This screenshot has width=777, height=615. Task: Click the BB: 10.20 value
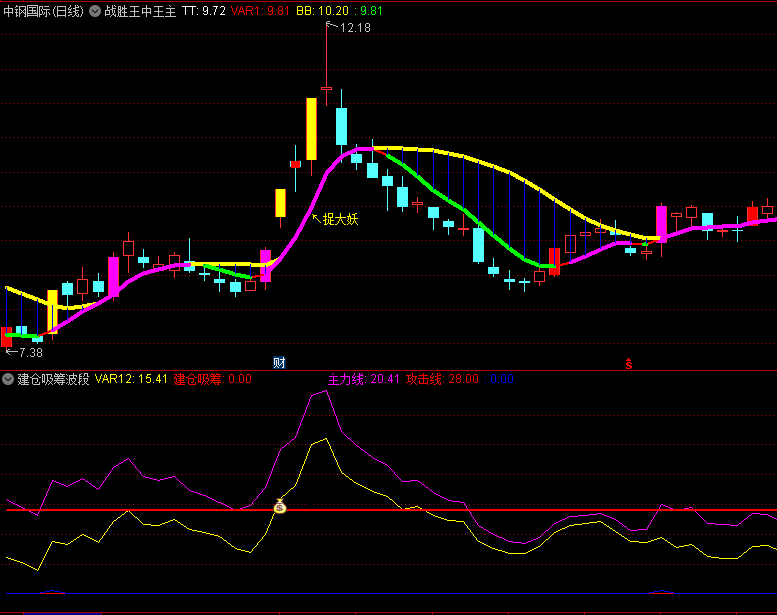tap(323, 11)
